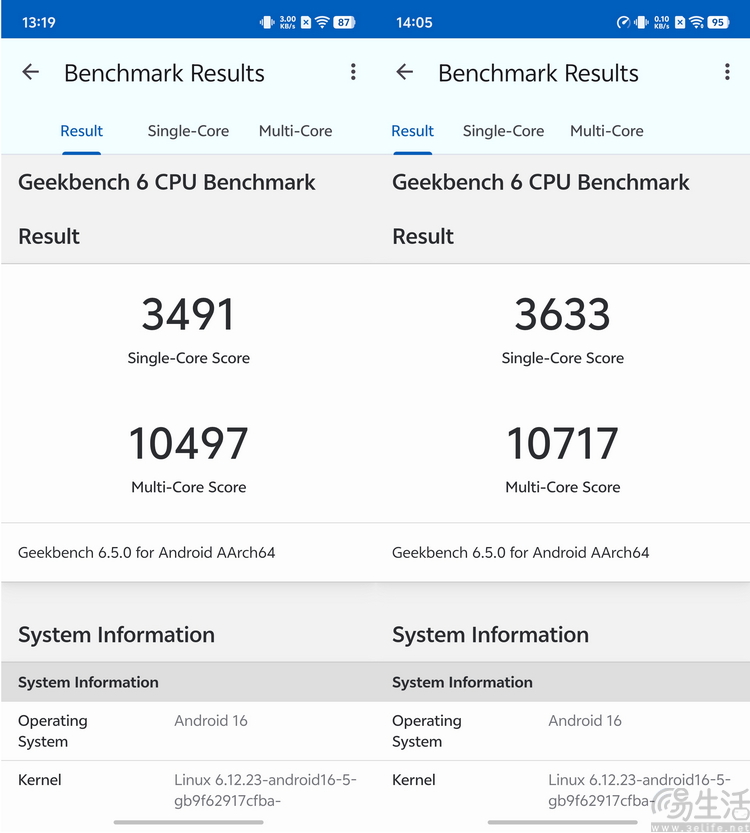Tap the battery 87 indicator icon
The image size is (750, 833).
pyautogui.click(x=344, y=22)
